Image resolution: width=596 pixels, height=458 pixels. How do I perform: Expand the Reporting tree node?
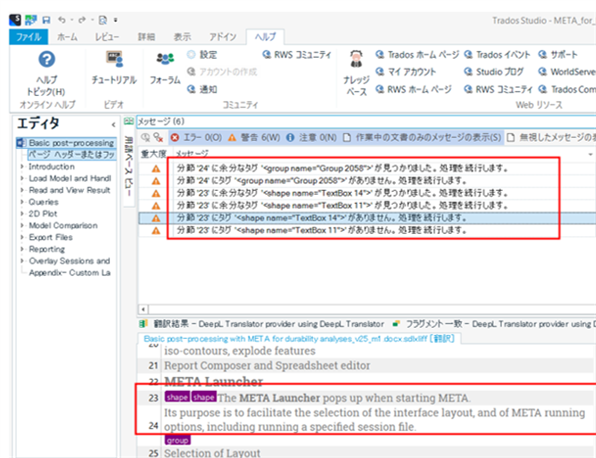pos(22,249)
